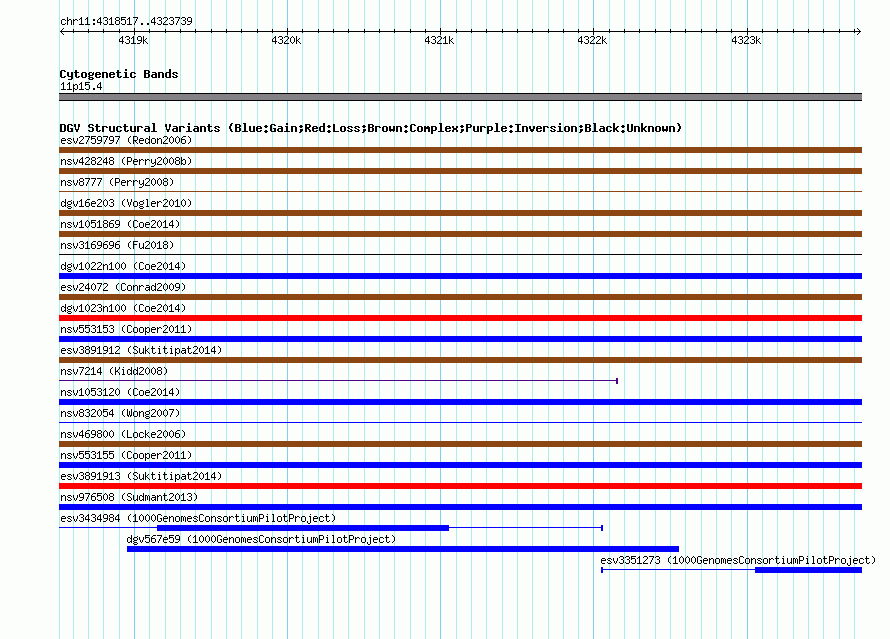This screenshot has height=639, width=890.
Task: Select the 11p15.4 cytogenetic band bar
Action: (x=460, y=97)
